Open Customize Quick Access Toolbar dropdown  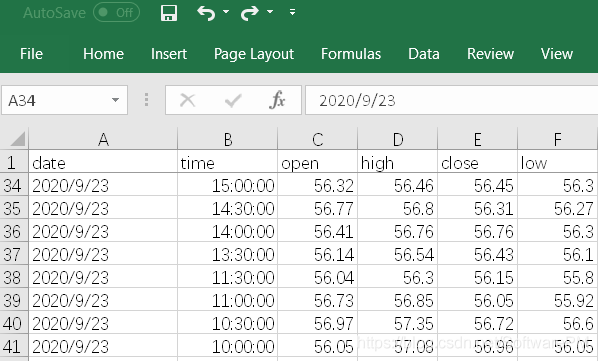pos(292,12)
